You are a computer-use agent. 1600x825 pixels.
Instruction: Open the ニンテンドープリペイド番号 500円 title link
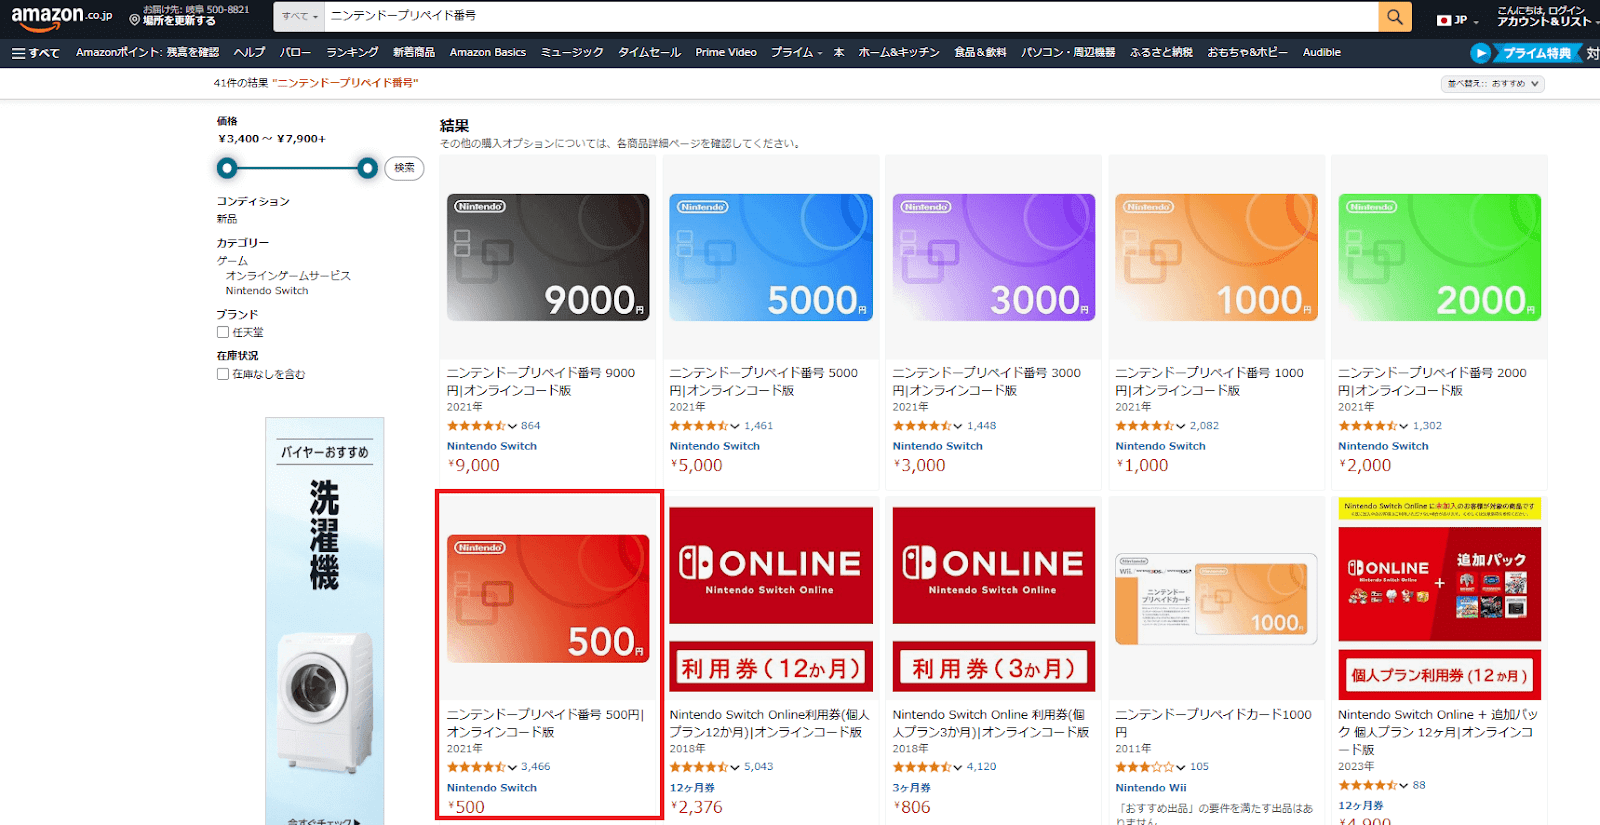pos(545,723)
